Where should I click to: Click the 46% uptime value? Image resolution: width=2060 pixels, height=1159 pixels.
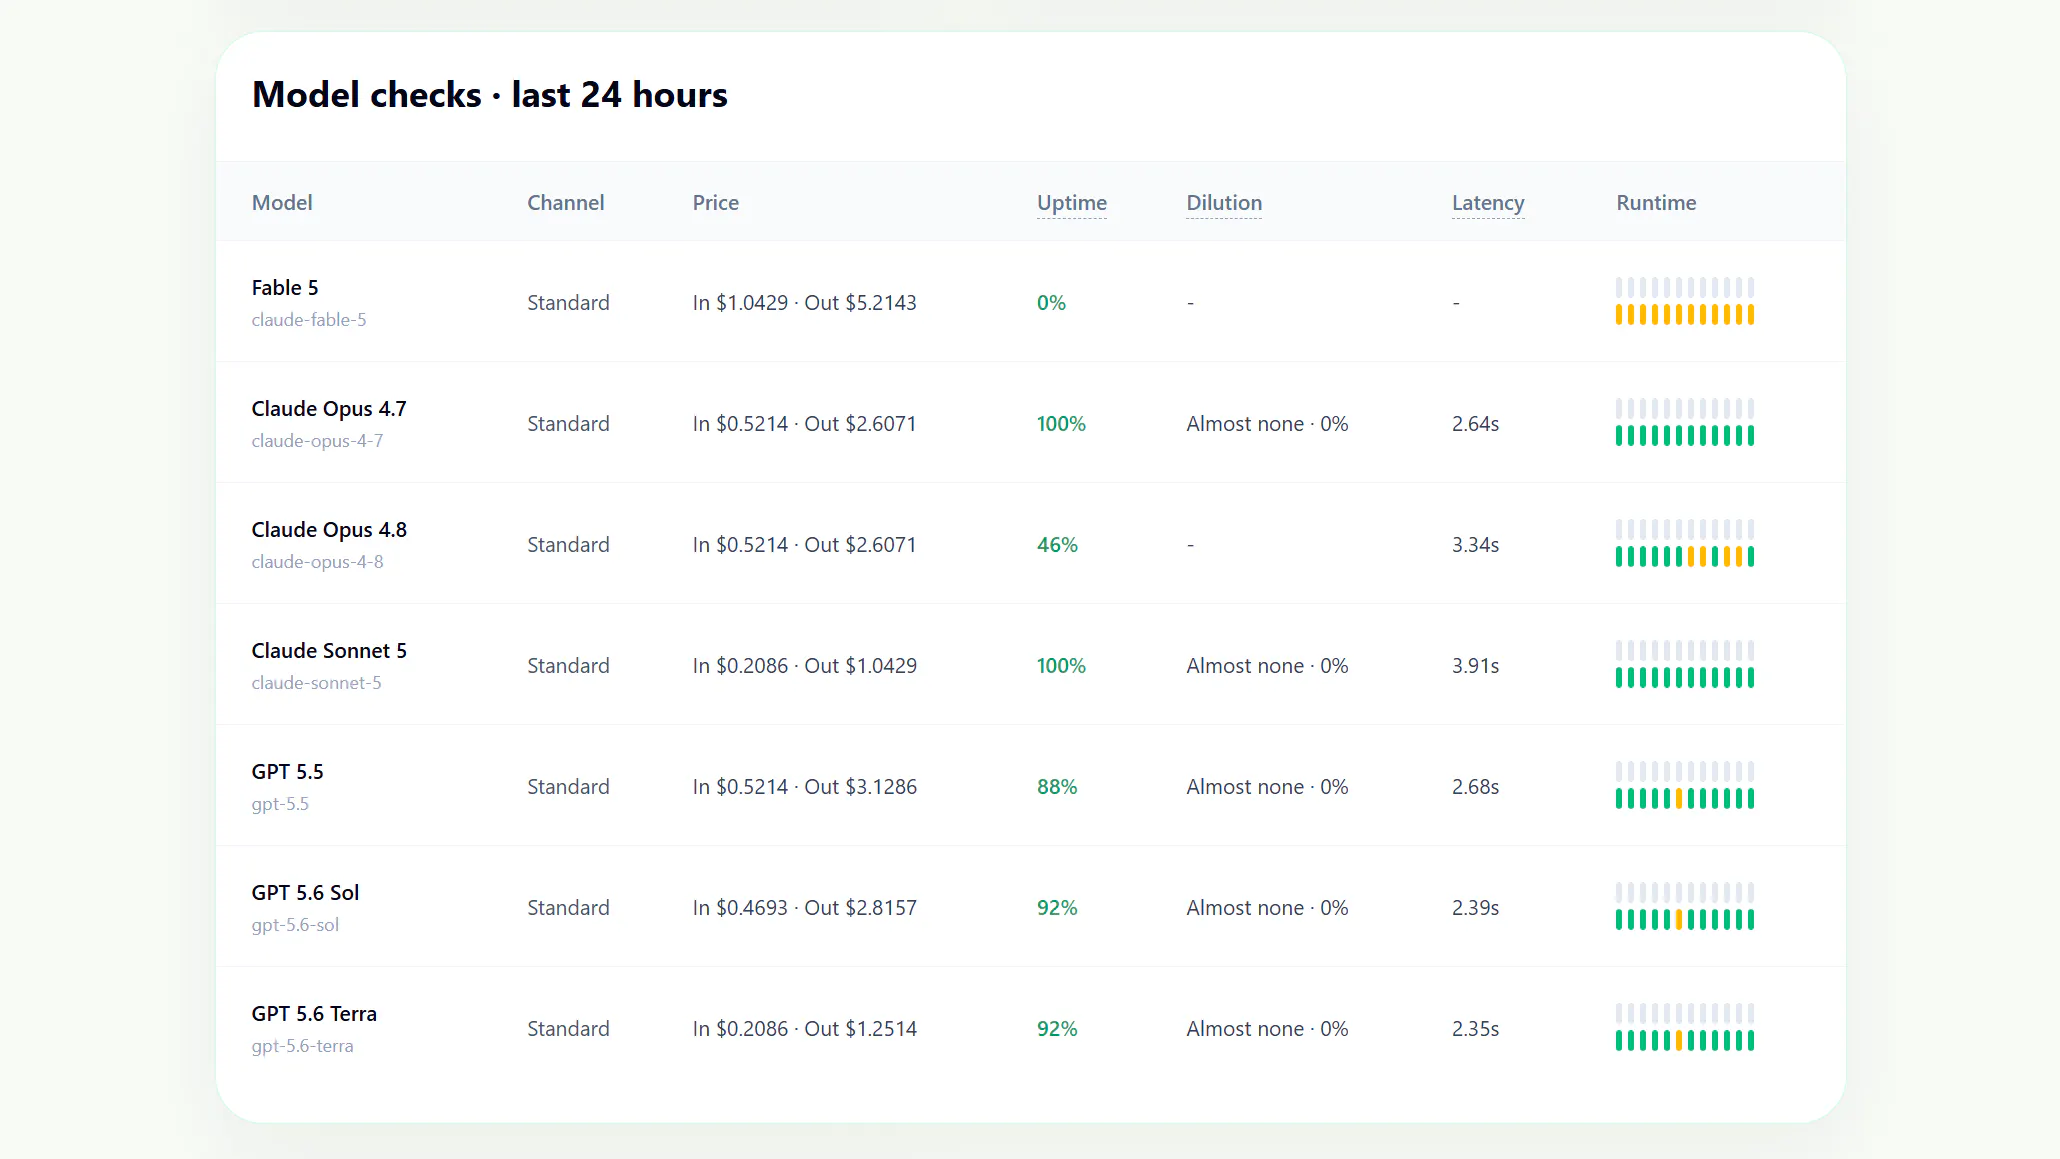coord(1057,545)
